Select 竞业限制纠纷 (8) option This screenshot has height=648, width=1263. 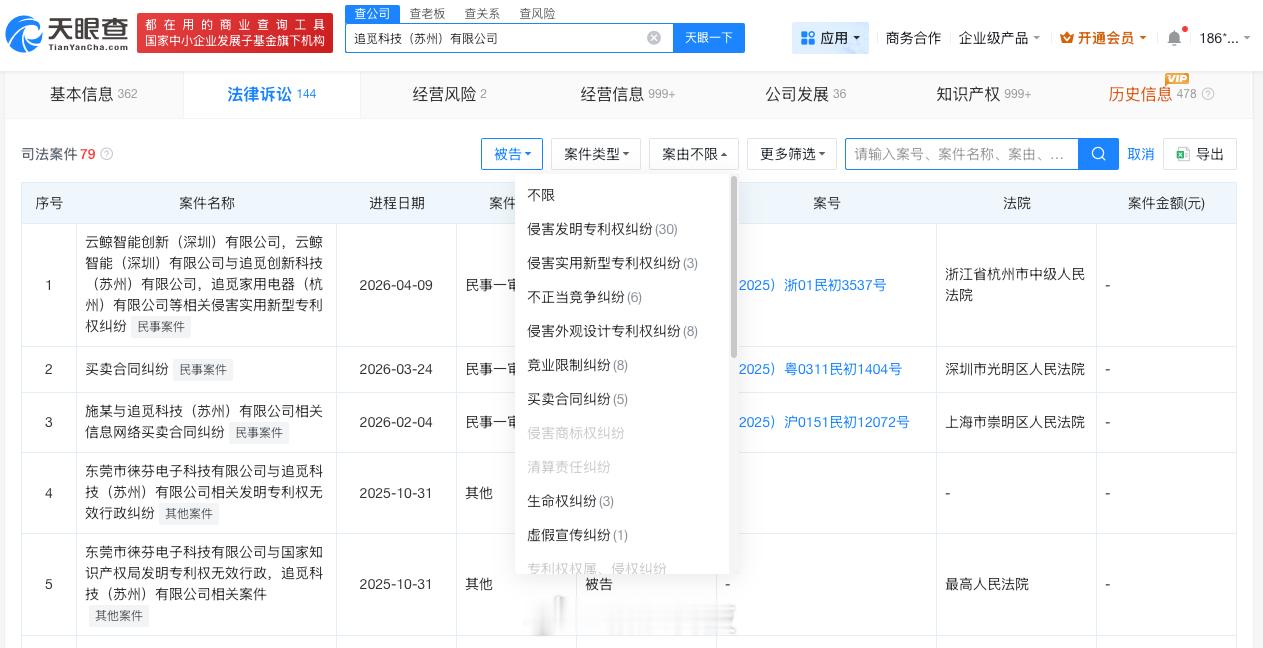[623, 365]
